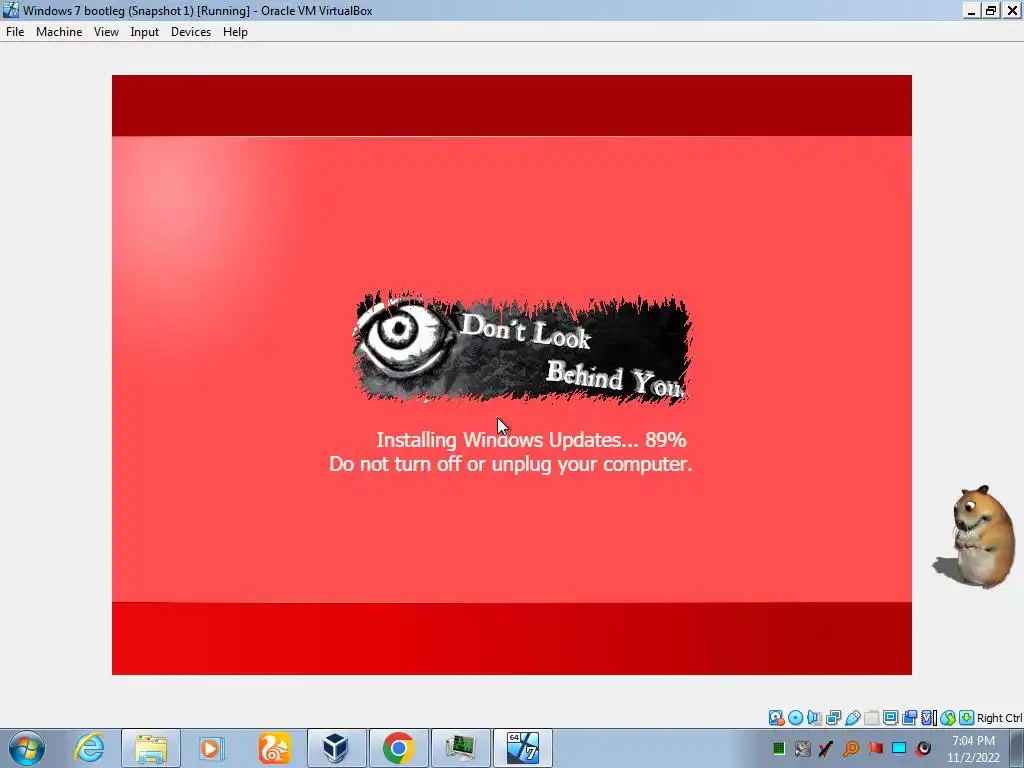Click the keyboard capture green arrow icon
The width and height of the screenshot is (1024, 768).
pos(967,718)
